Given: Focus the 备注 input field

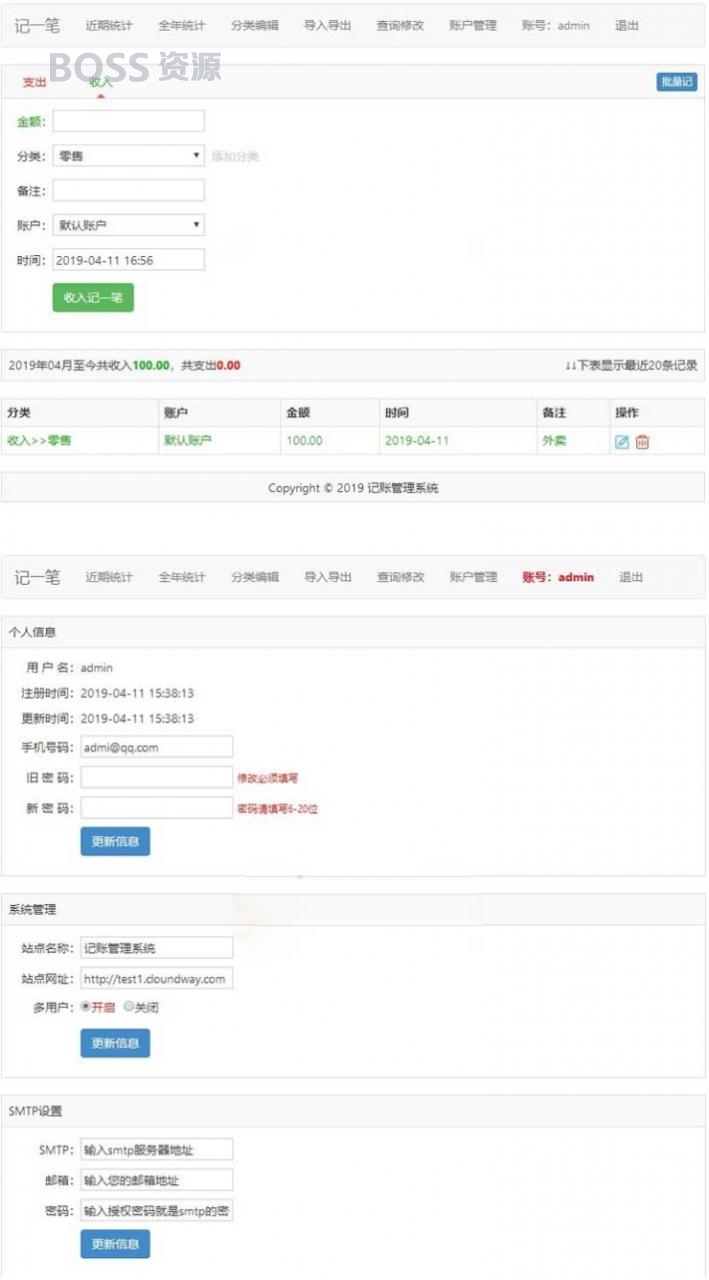Looking at the screenshot, I should point(129,190).
